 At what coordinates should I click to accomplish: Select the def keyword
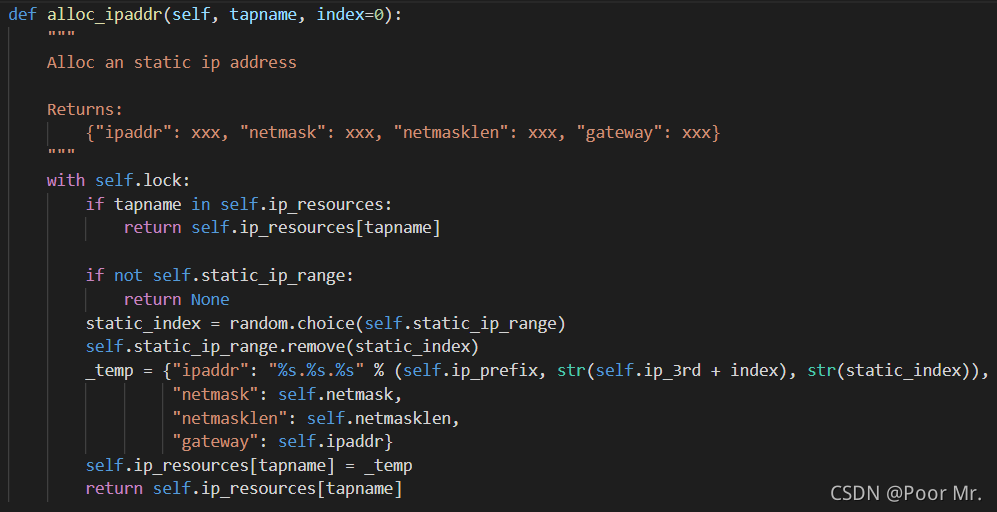22,15
